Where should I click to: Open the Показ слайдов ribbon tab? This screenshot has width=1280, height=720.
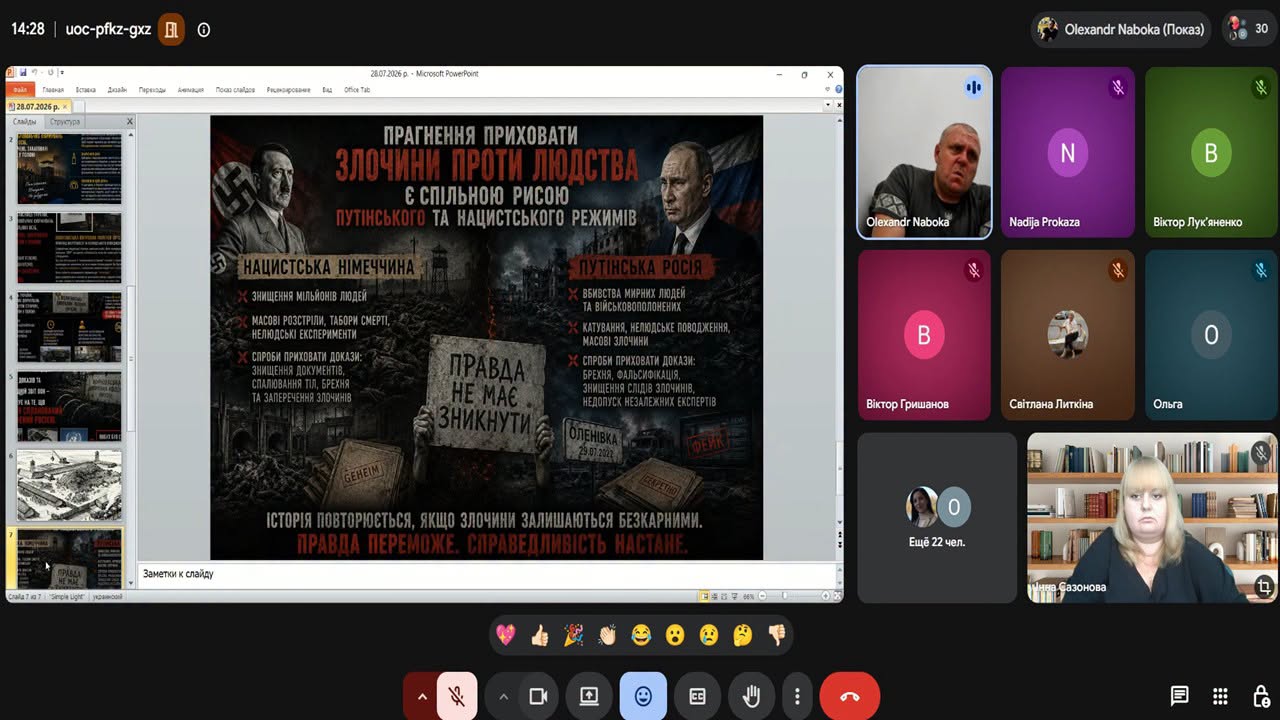coord(235,90)
